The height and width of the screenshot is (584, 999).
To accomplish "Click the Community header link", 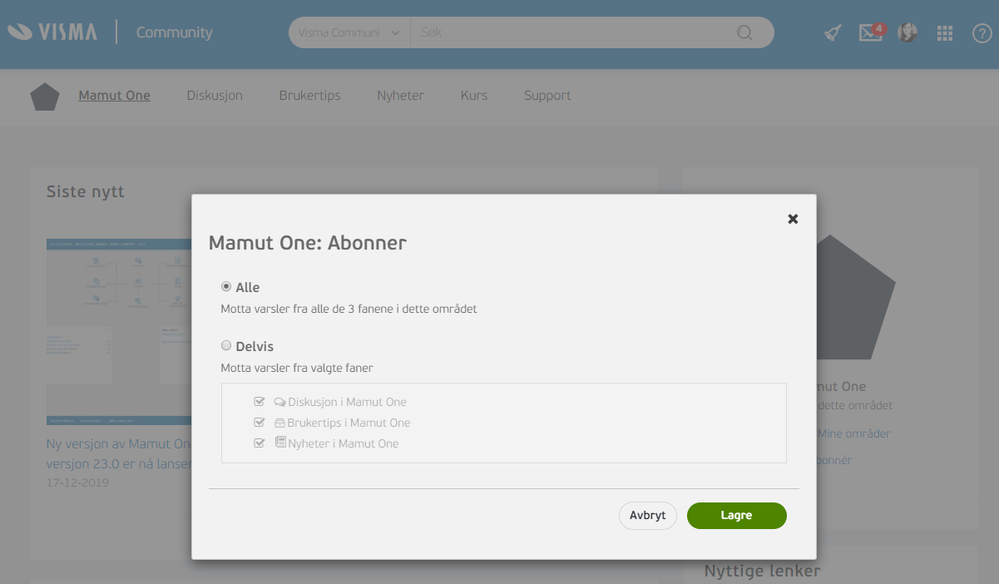I will 174,32.
